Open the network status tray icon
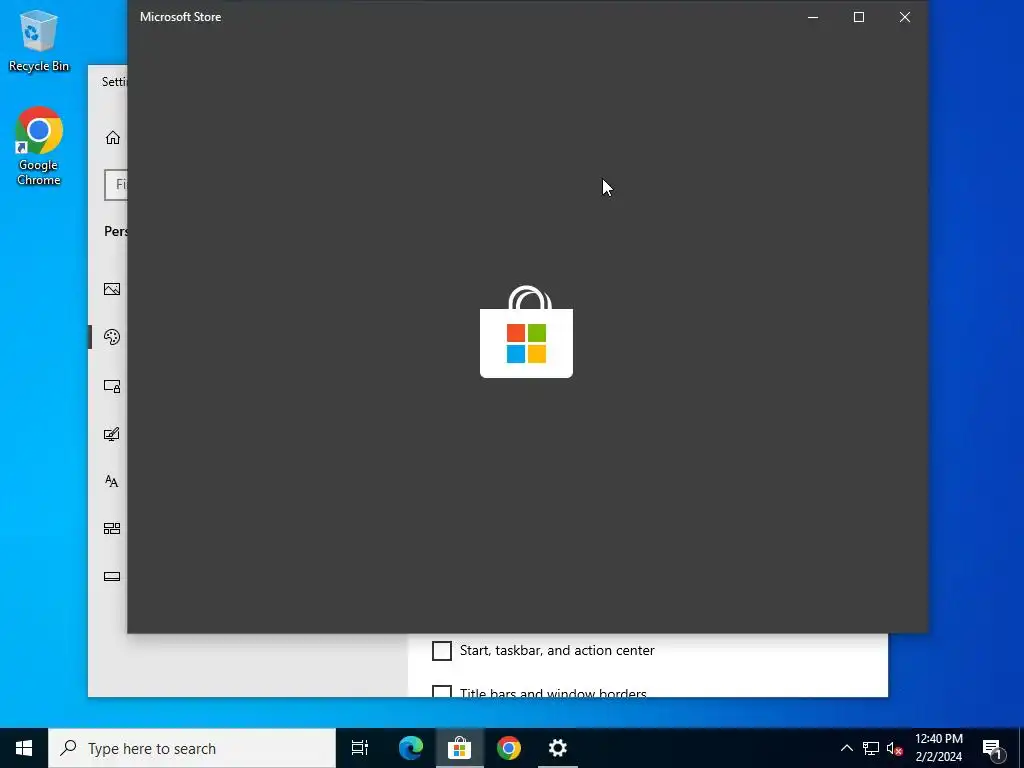Image resolution: width=1024 pixels, height=768 pixels. tap(871, 748)
